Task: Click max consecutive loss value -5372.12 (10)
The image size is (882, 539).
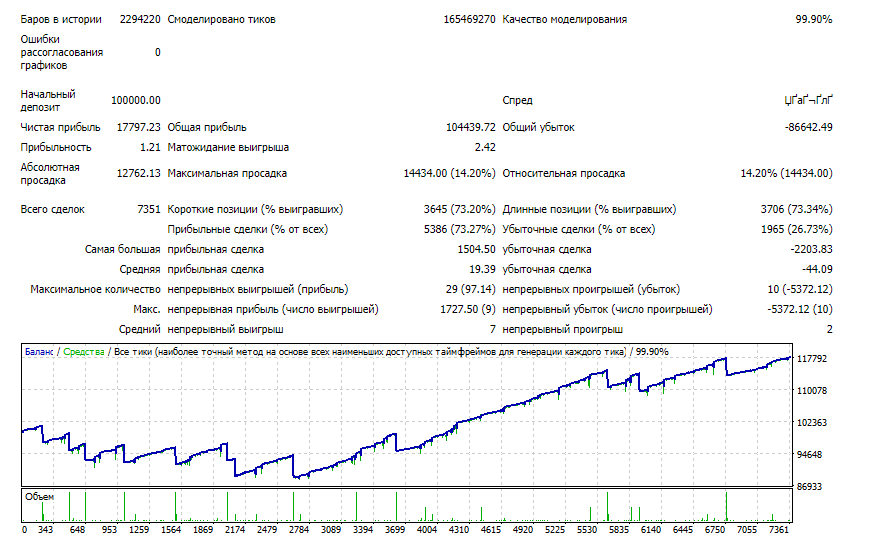Action: (x=800, y=309)
